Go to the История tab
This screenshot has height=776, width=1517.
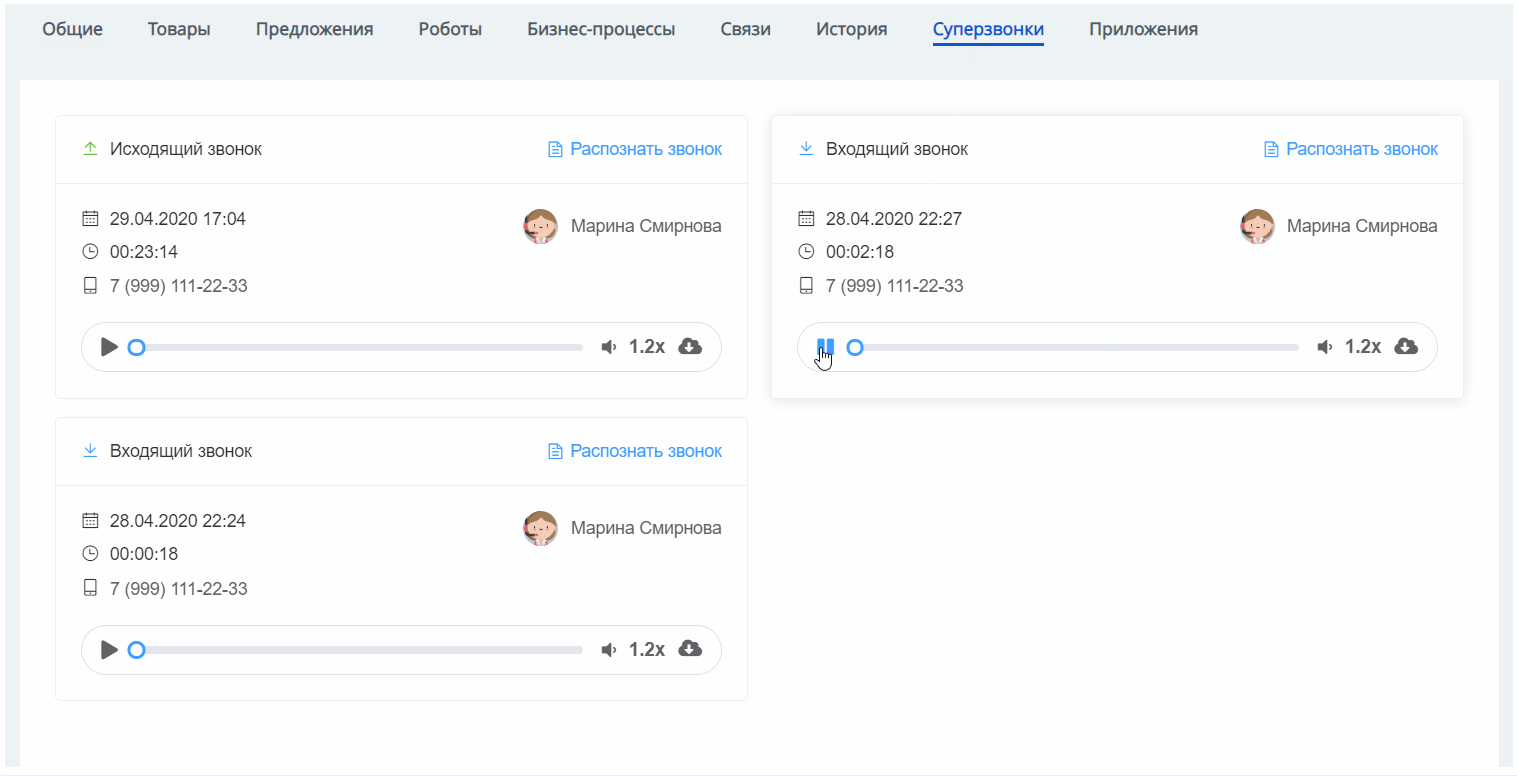tap(851, 29)
